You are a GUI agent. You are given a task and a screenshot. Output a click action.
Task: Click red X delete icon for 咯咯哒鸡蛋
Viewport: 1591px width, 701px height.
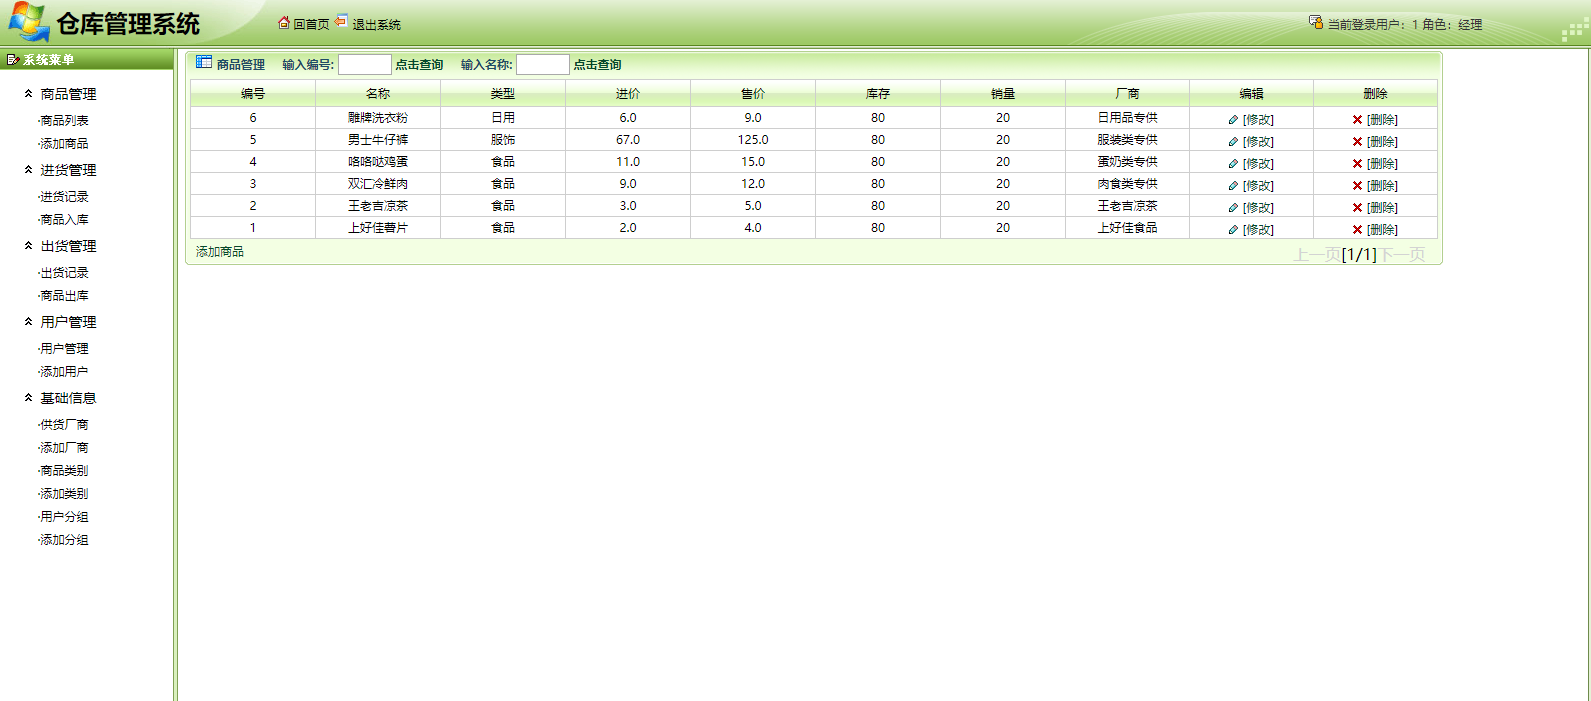(x=1357, y=164)
